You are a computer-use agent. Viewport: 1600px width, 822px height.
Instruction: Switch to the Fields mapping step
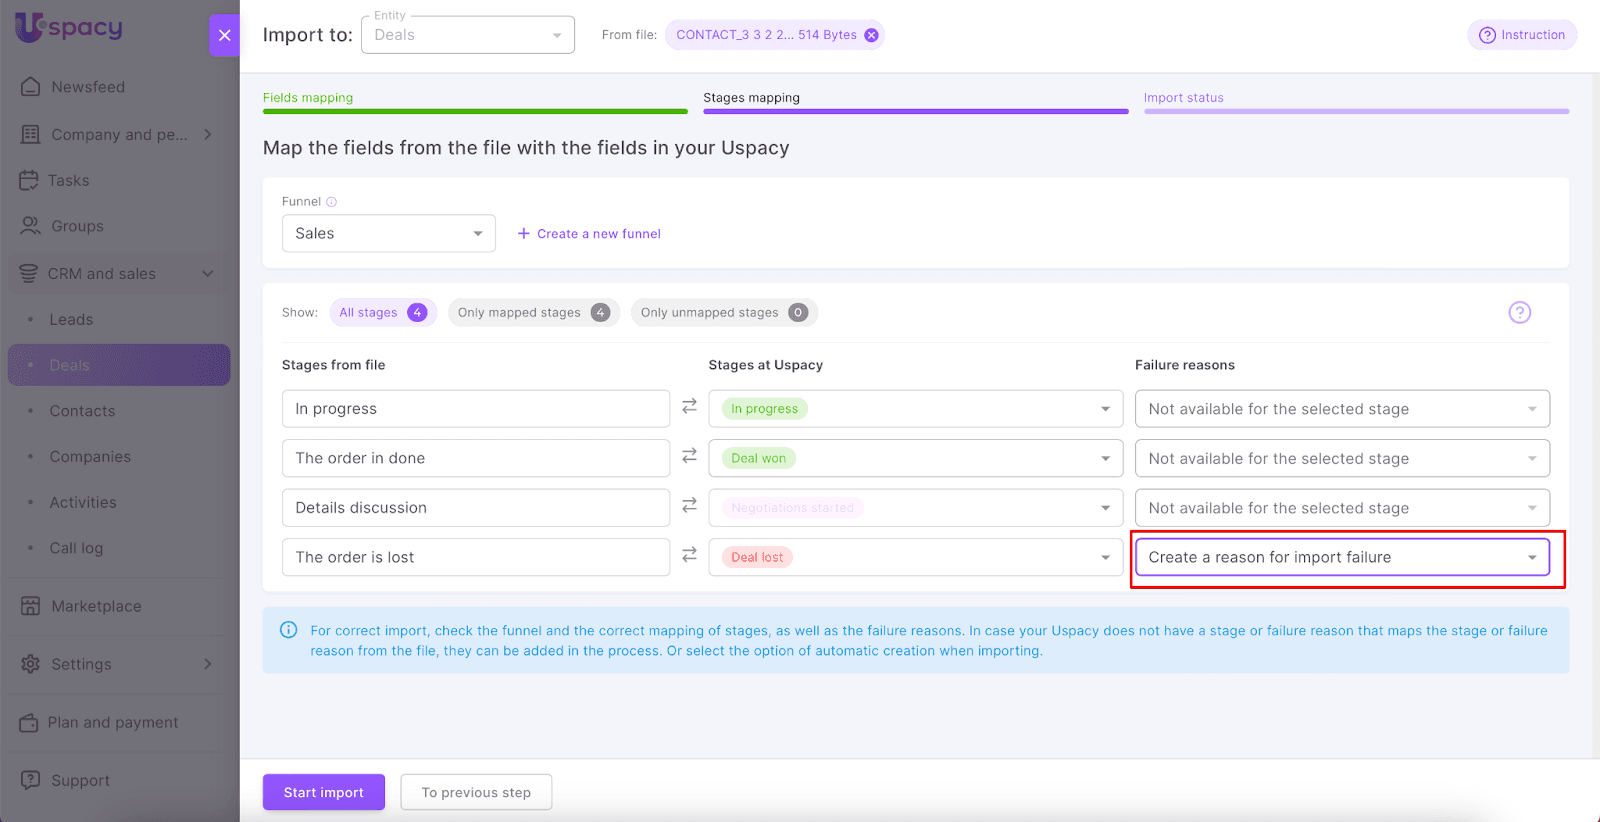[x=308, y=98]
